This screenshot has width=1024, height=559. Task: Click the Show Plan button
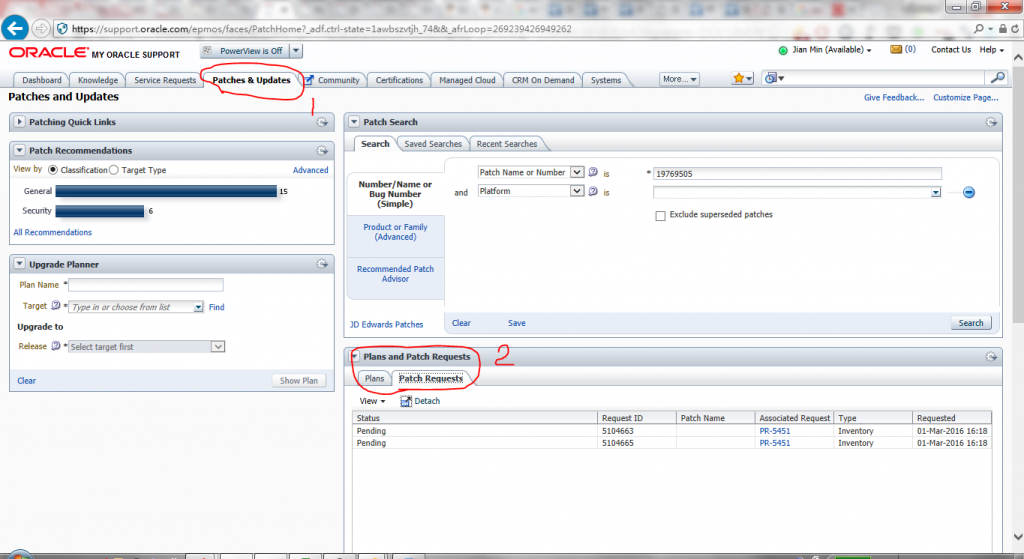click(x=298, y=381)
